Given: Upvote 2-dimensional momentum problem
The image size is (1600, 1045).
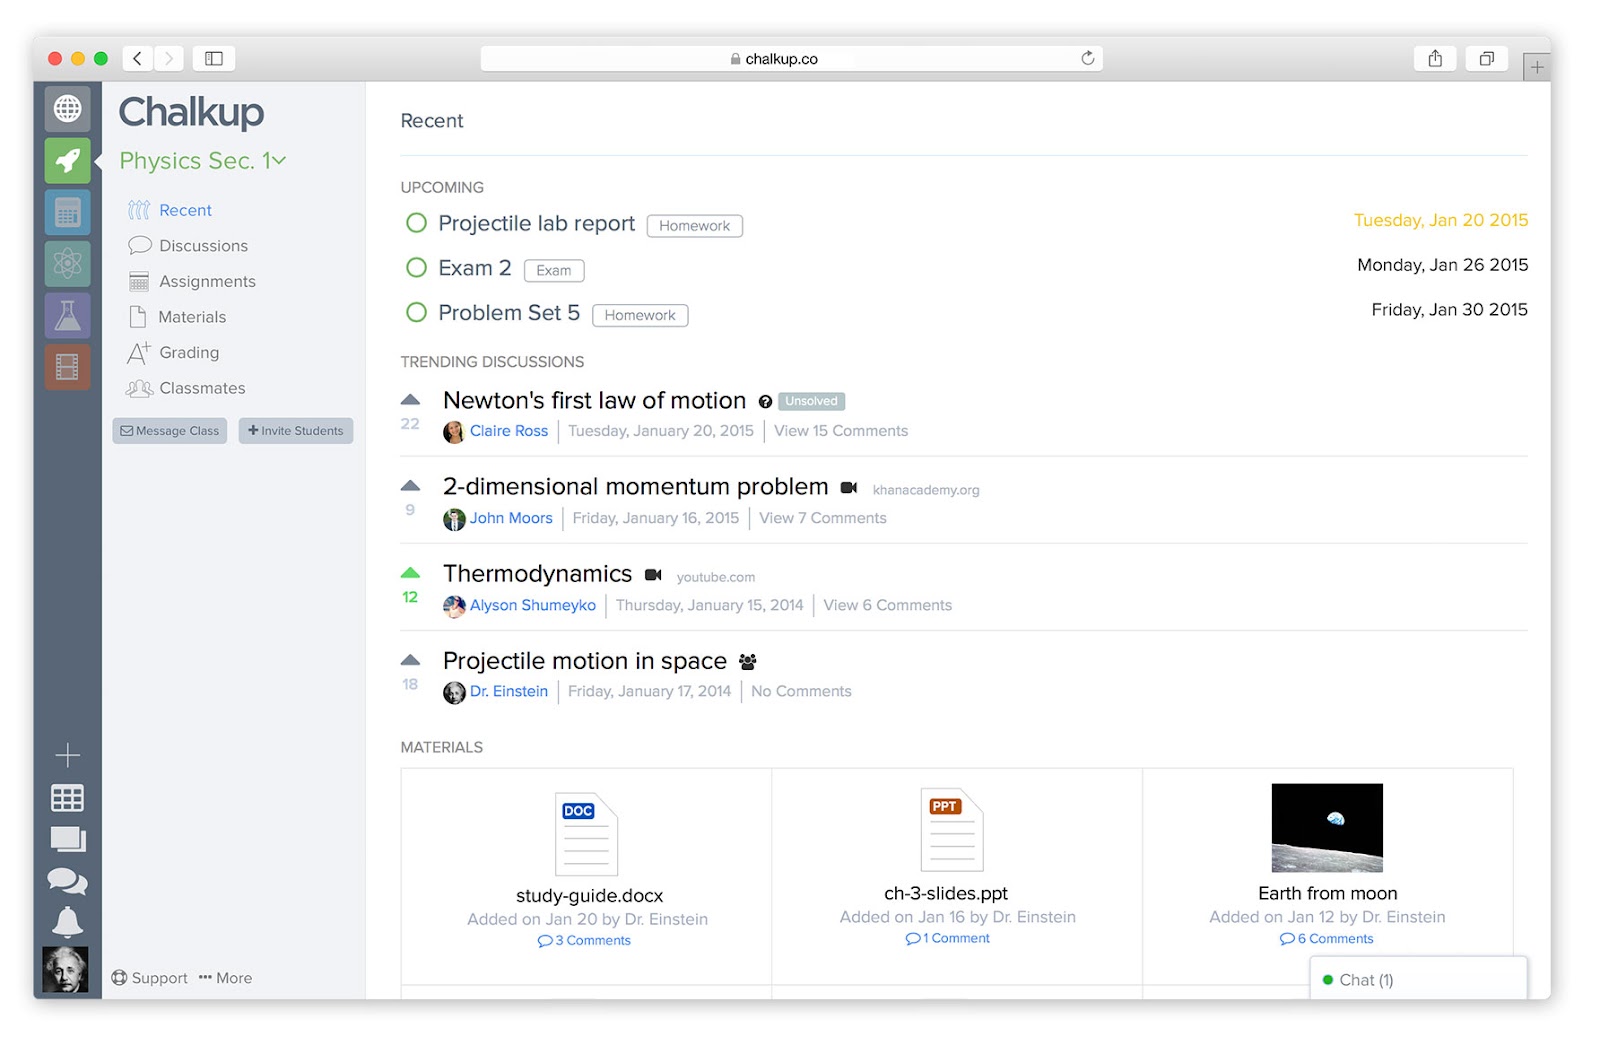Looking at the screenshot, I should point(410,486).
